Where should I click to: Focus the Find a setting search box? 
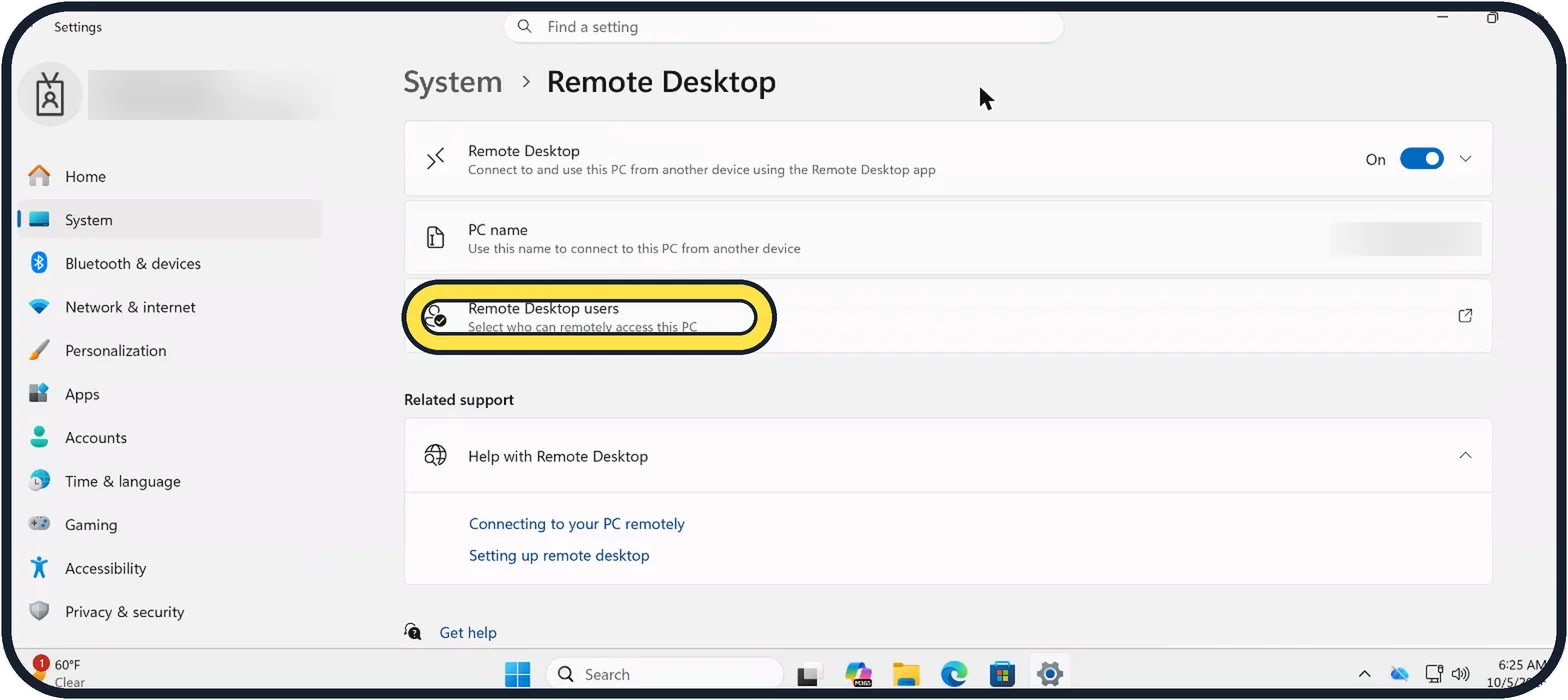[784, 27]
